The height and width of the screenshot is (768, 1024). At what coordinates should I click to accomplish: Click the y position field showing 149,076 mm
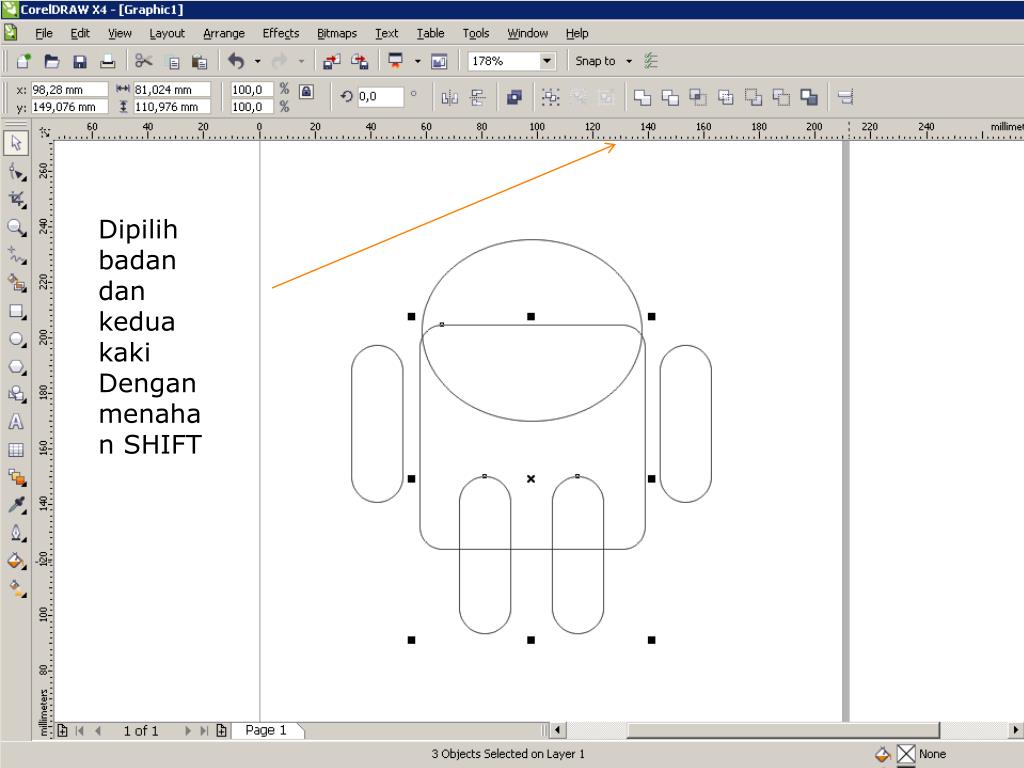pos(69,106)
